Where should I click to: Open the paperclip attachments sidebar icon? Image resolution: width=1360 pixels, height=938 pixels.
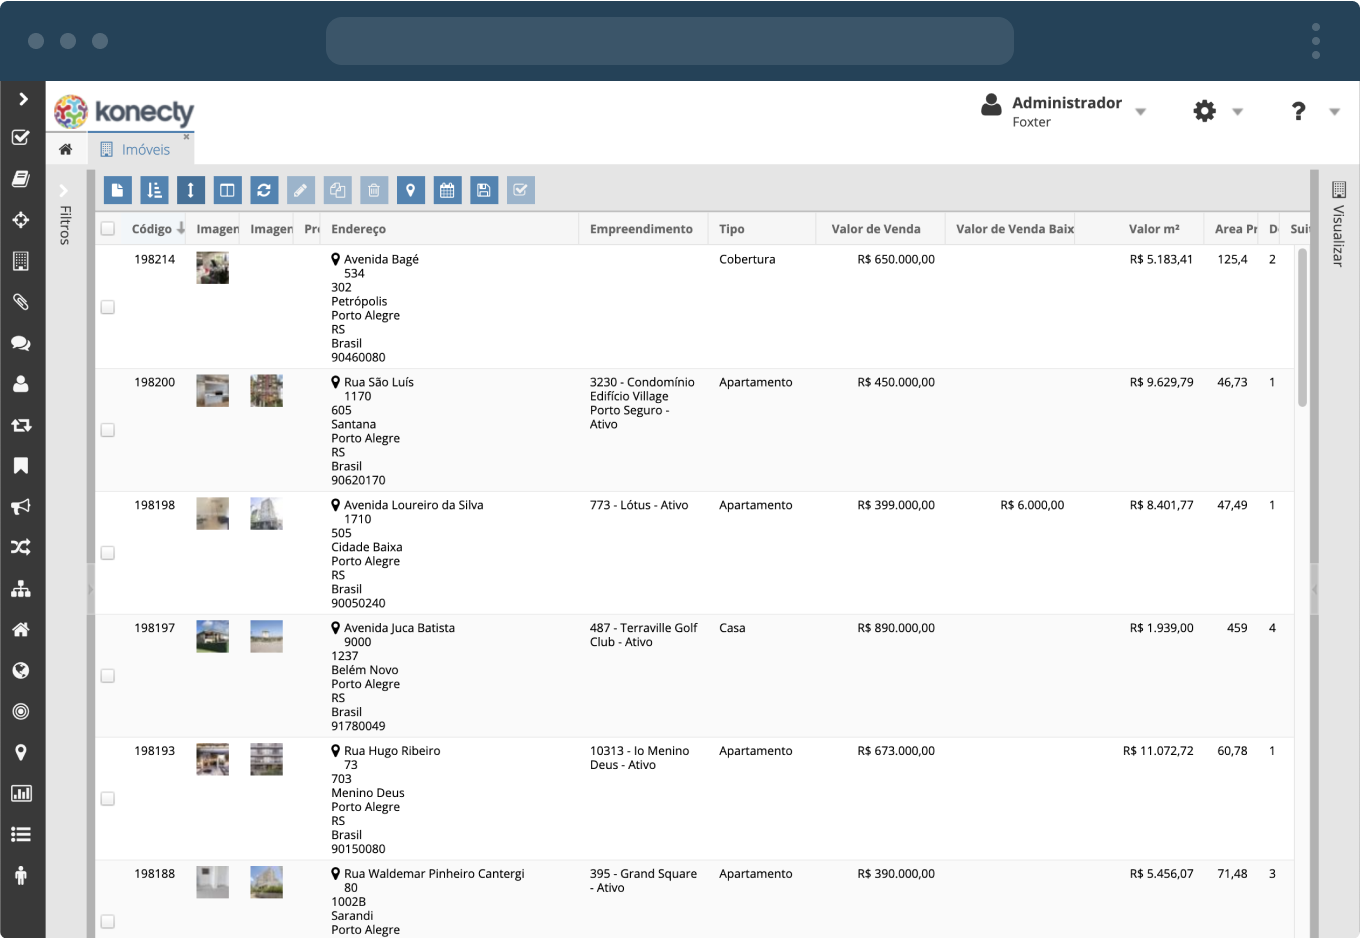pos(20,301)
